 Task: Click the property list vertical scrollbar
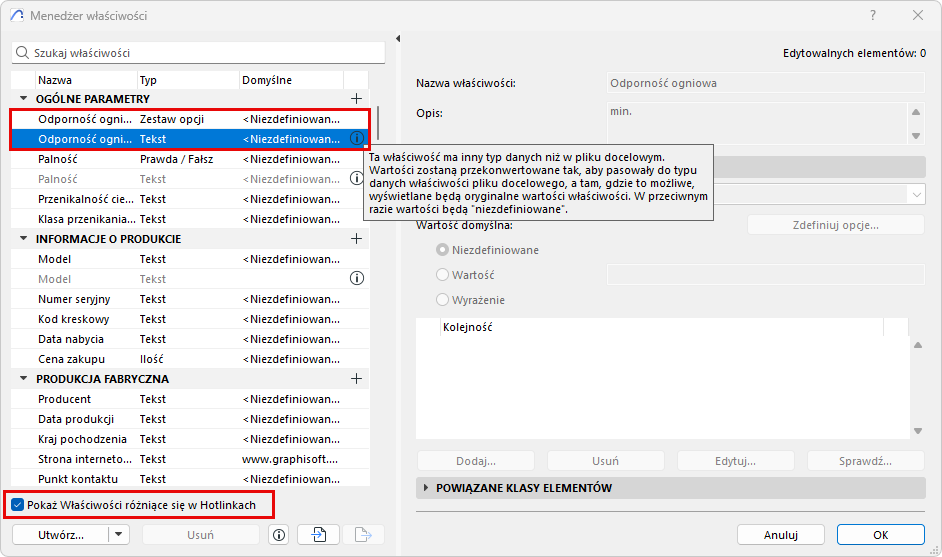[x=378, y=123]
